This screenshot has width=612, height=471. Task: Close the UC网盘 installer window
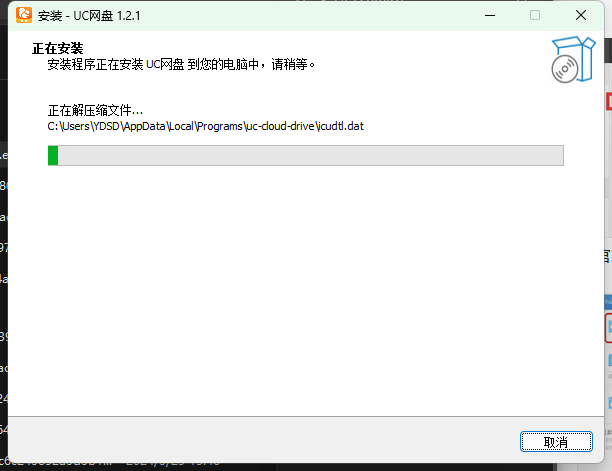[x=581, y=16]
